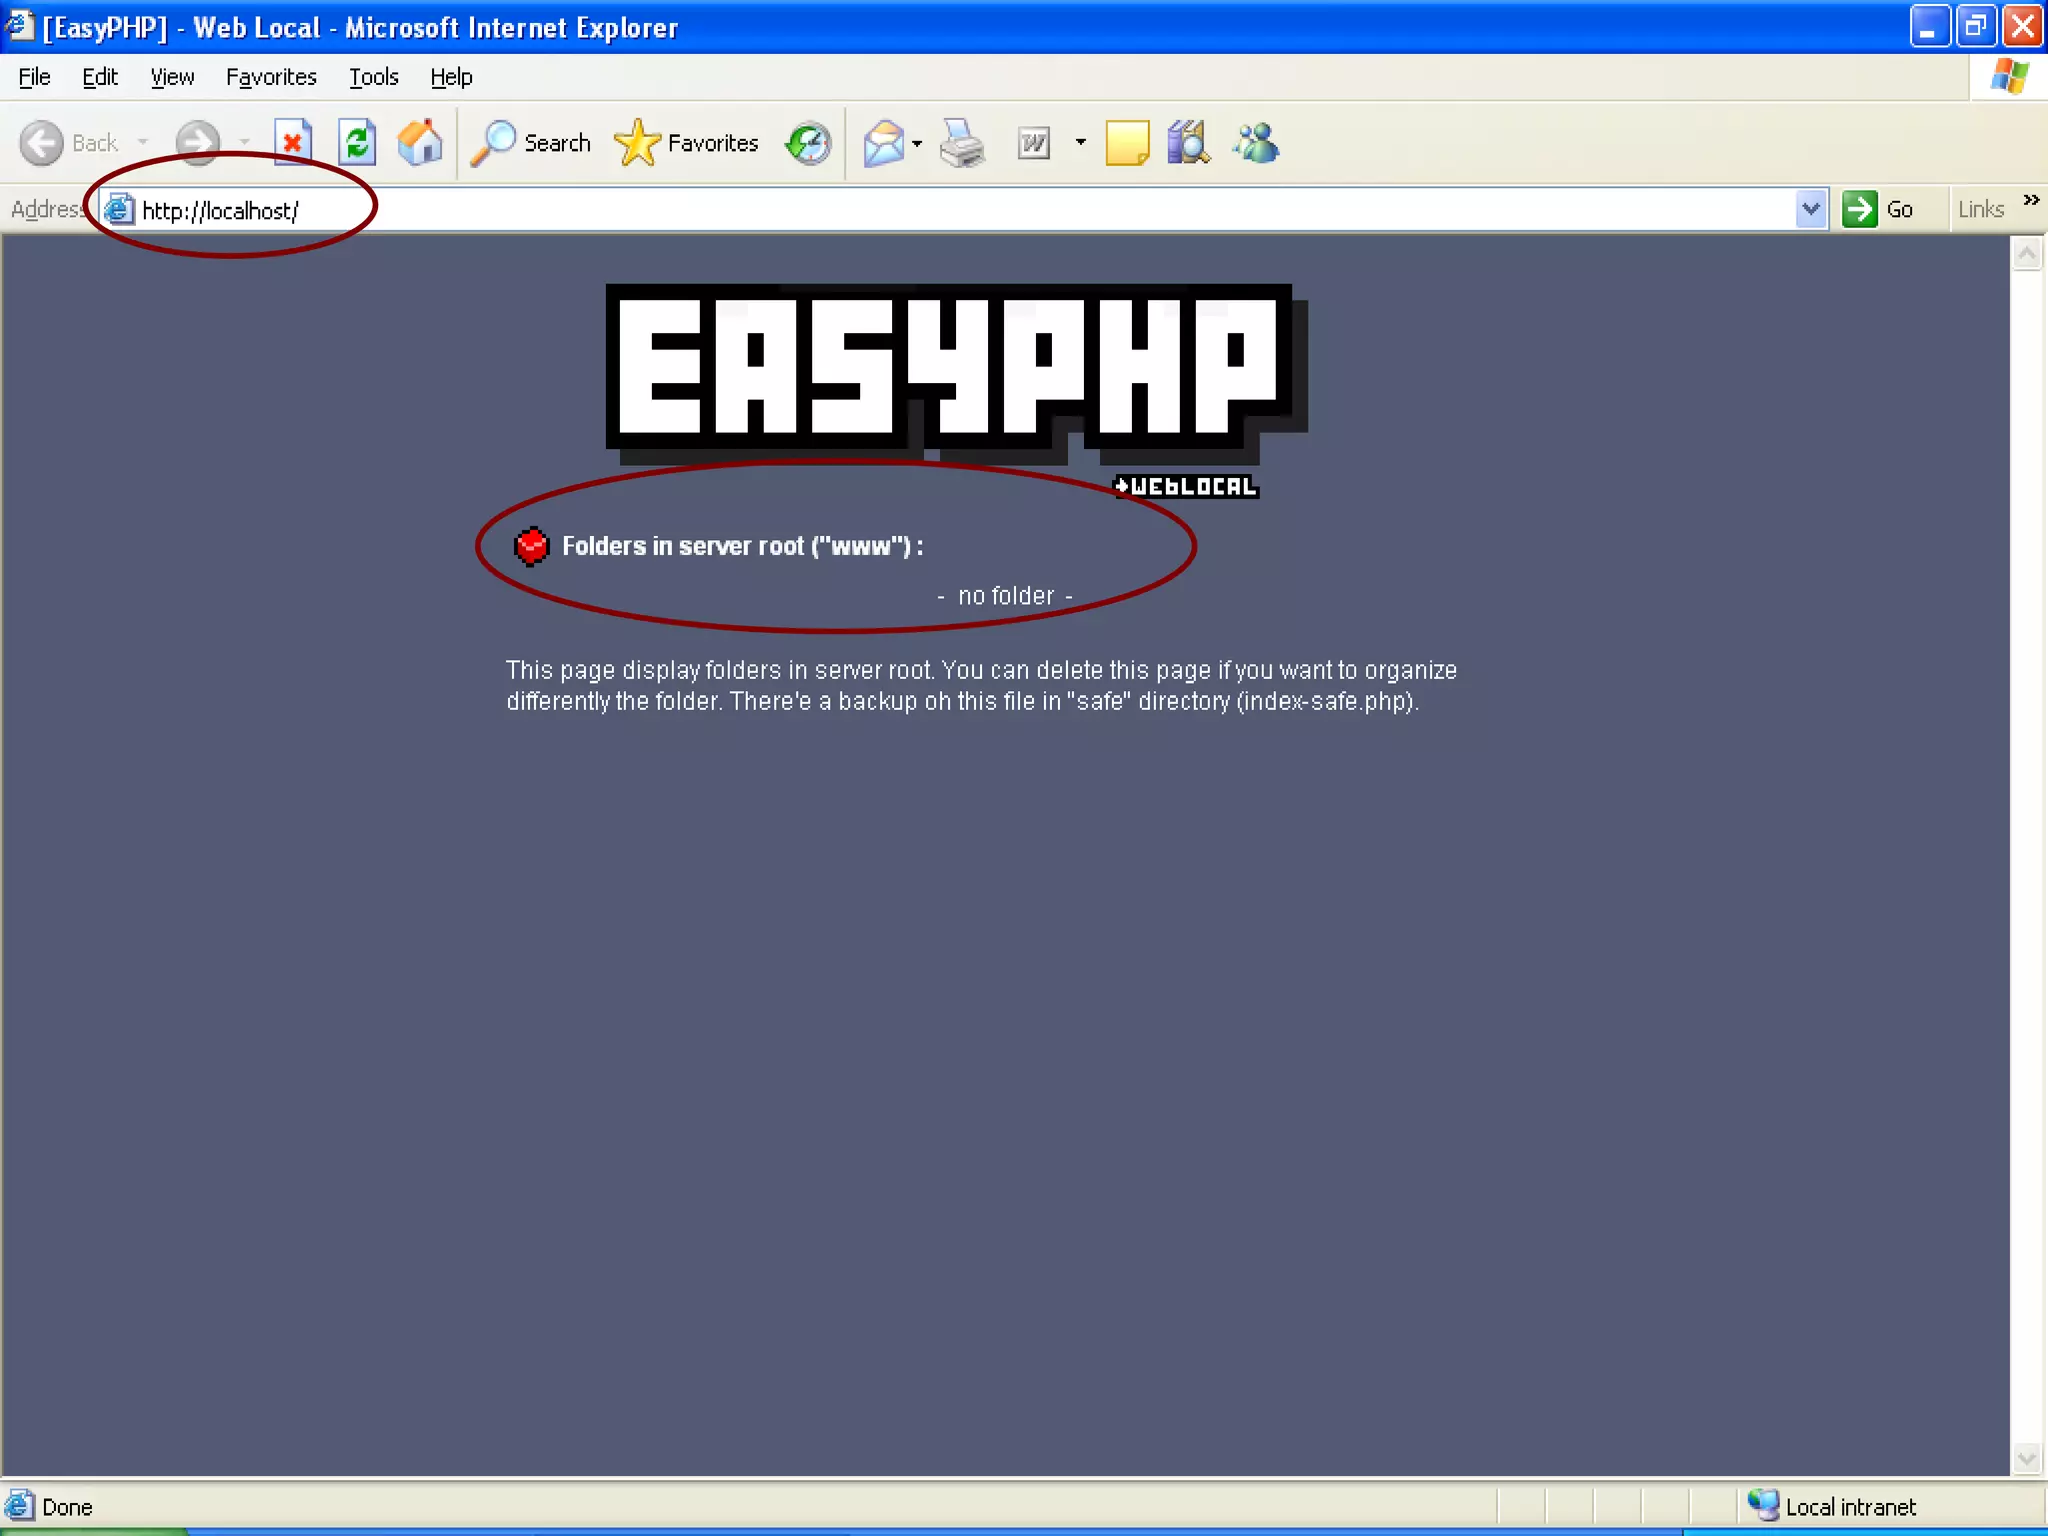Expand the Links toolbar chevron
The height and width of the screenshot is (1536, 2048).
point(2031,200)
